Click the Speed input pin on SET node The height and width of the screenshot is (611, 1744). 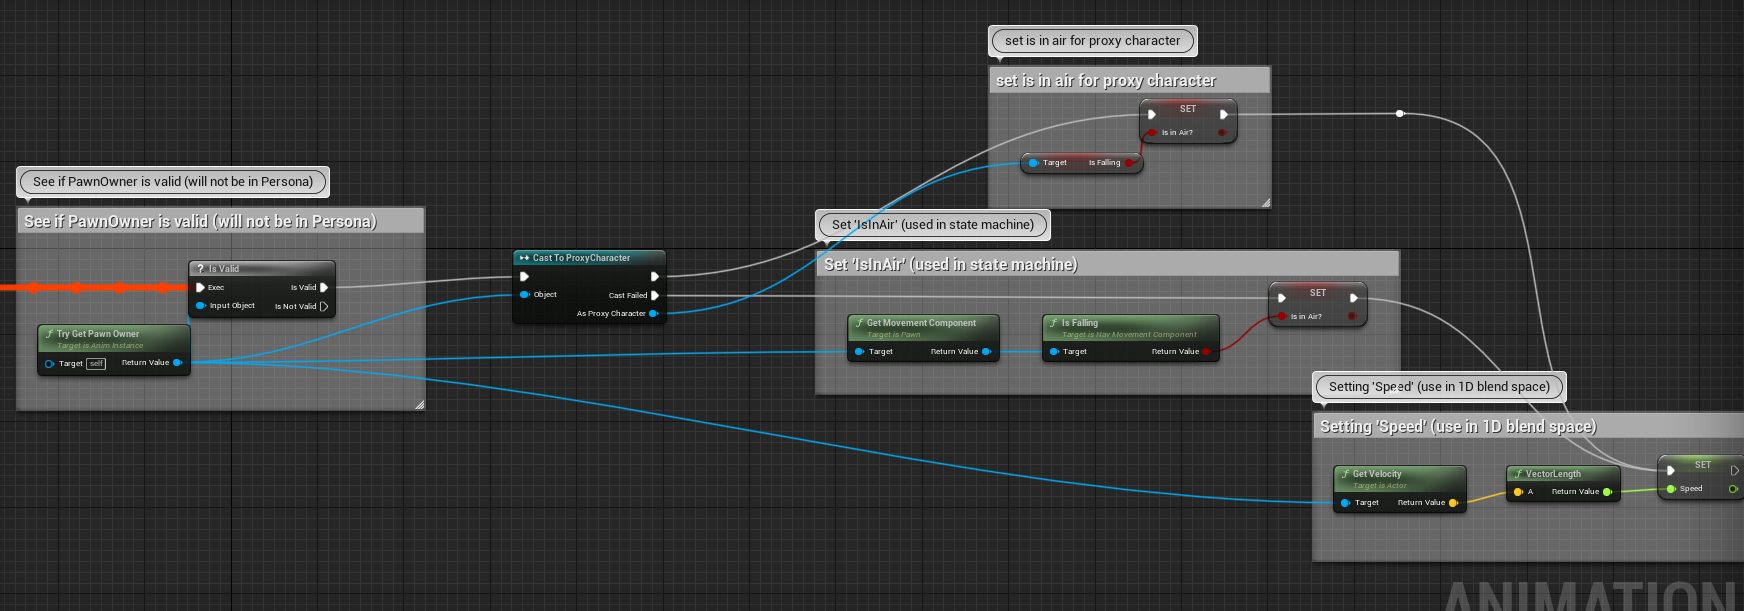click(1671, 489)
